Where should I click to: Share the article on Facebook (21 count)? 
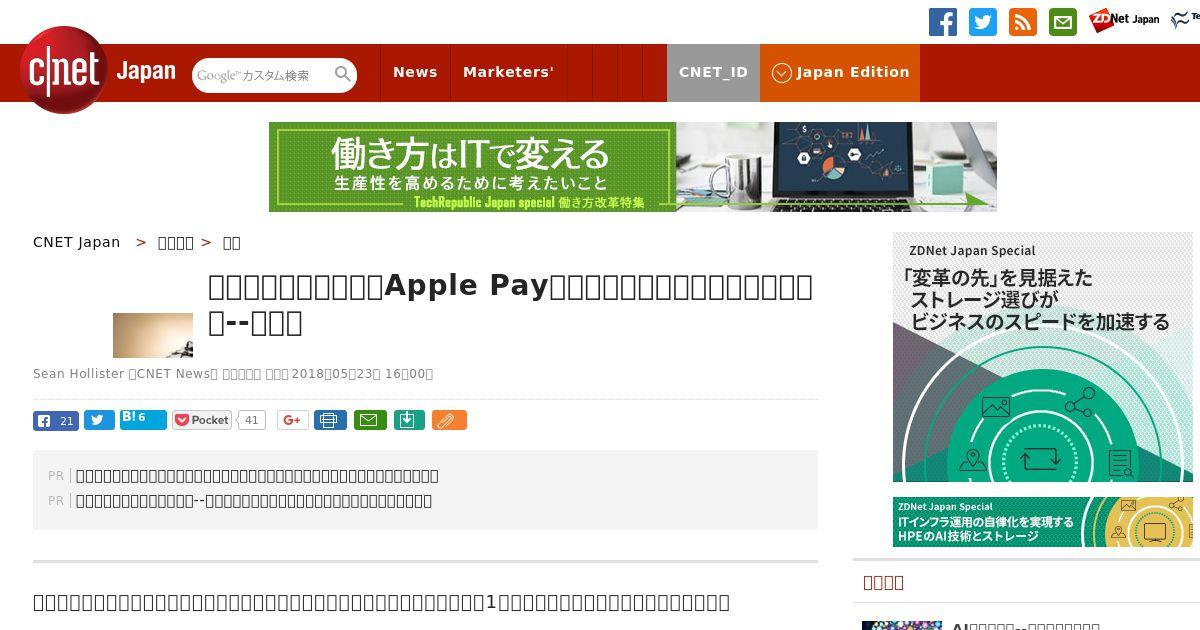pyautogui.click(x=56, y=420)
